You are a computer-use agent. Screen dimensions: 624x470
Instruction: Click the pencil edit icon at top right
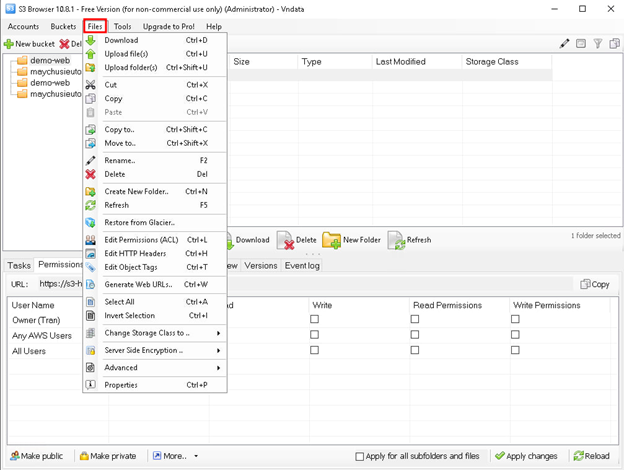564,44
